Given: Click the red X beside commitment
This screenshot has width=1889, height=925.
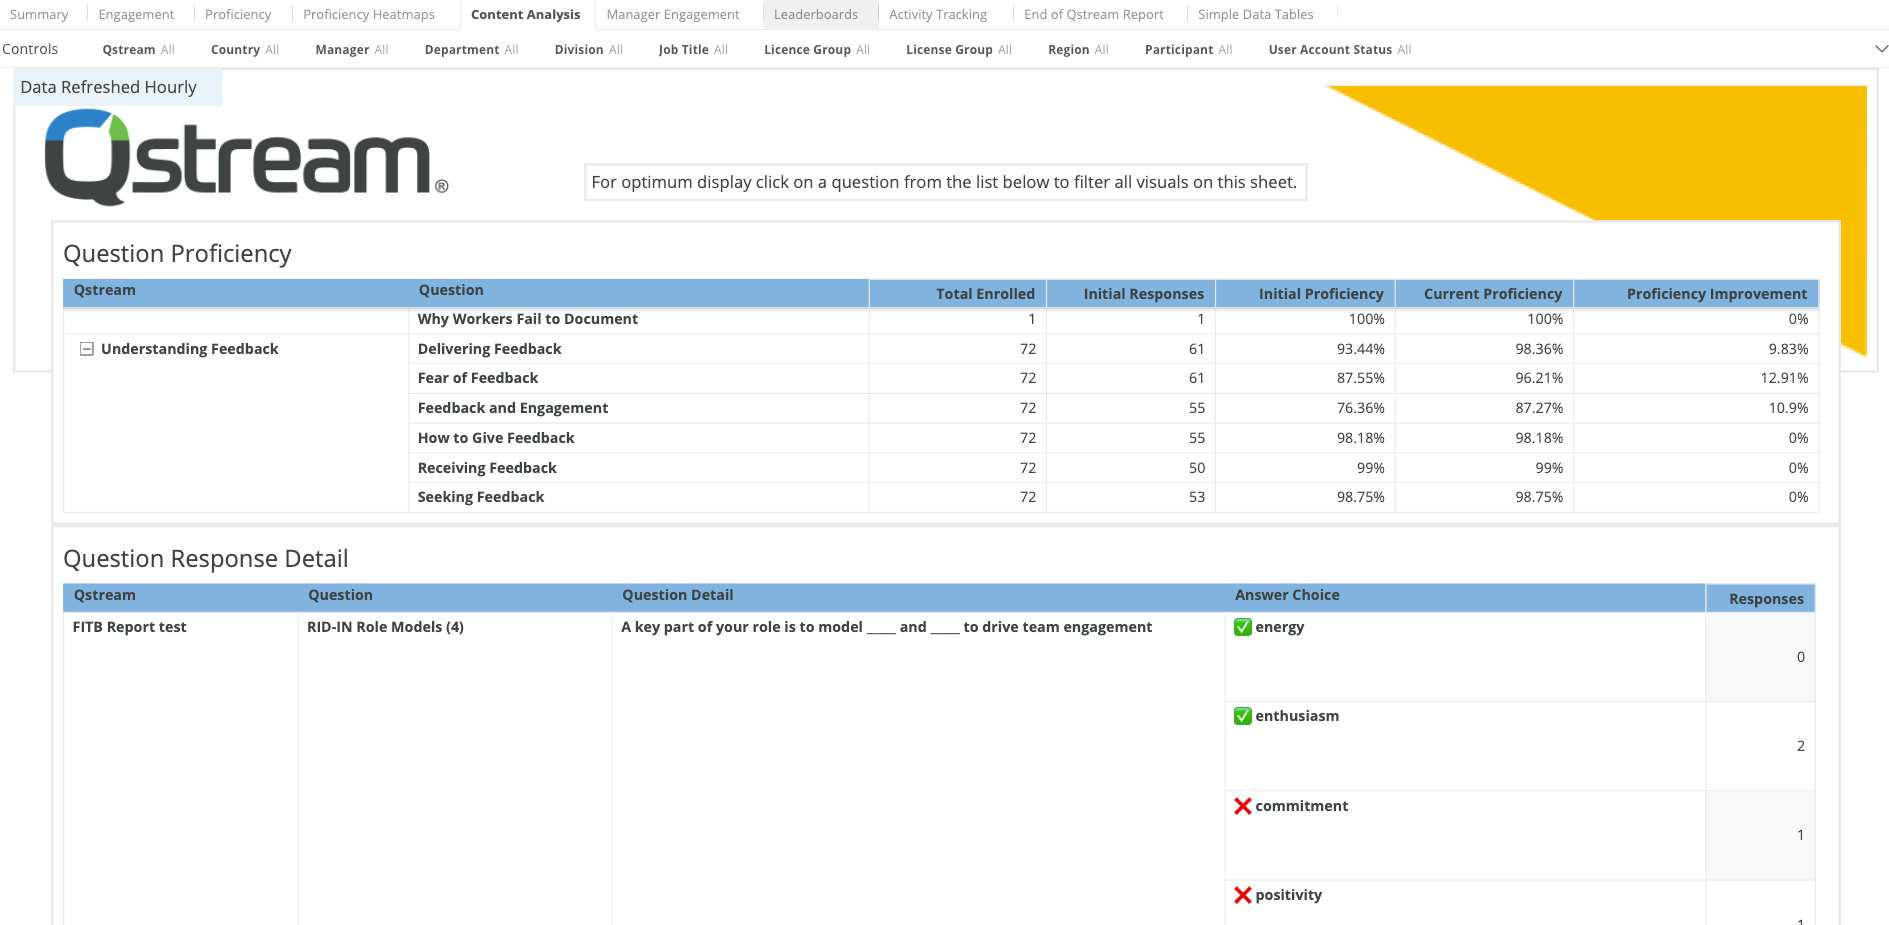Looking at the screenshot, I should point(1241,806).
